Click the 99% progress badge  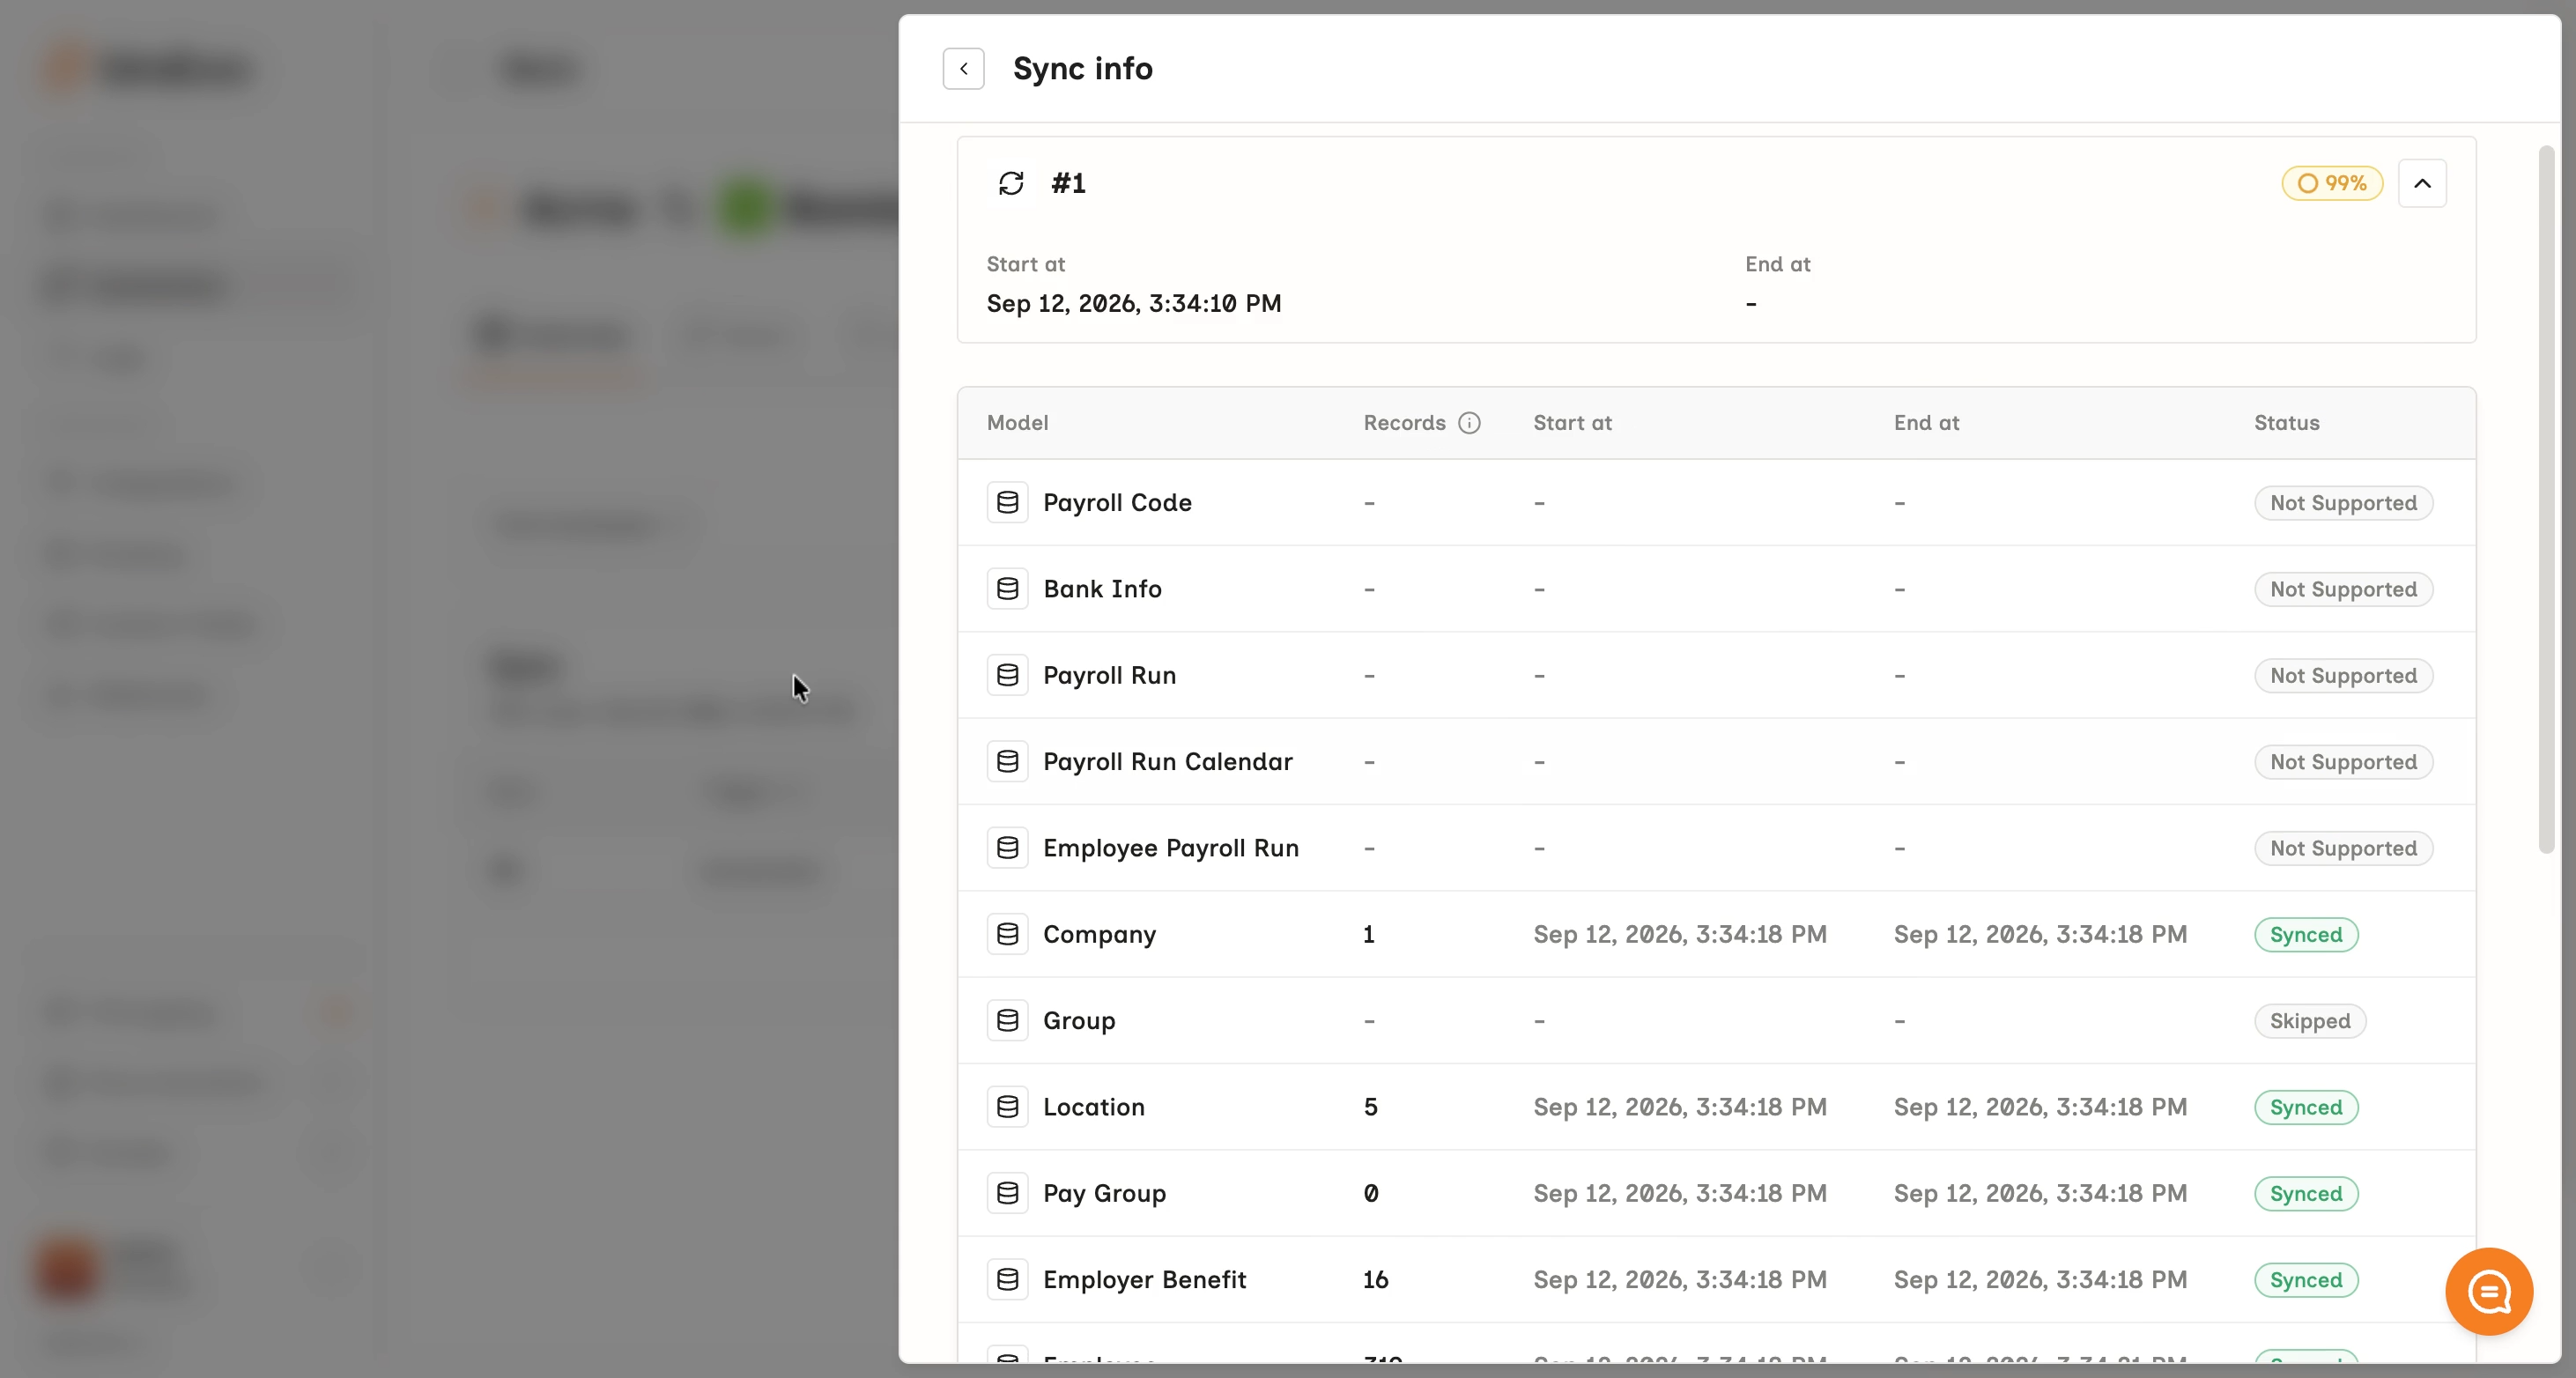click(x=2332, y=183)
